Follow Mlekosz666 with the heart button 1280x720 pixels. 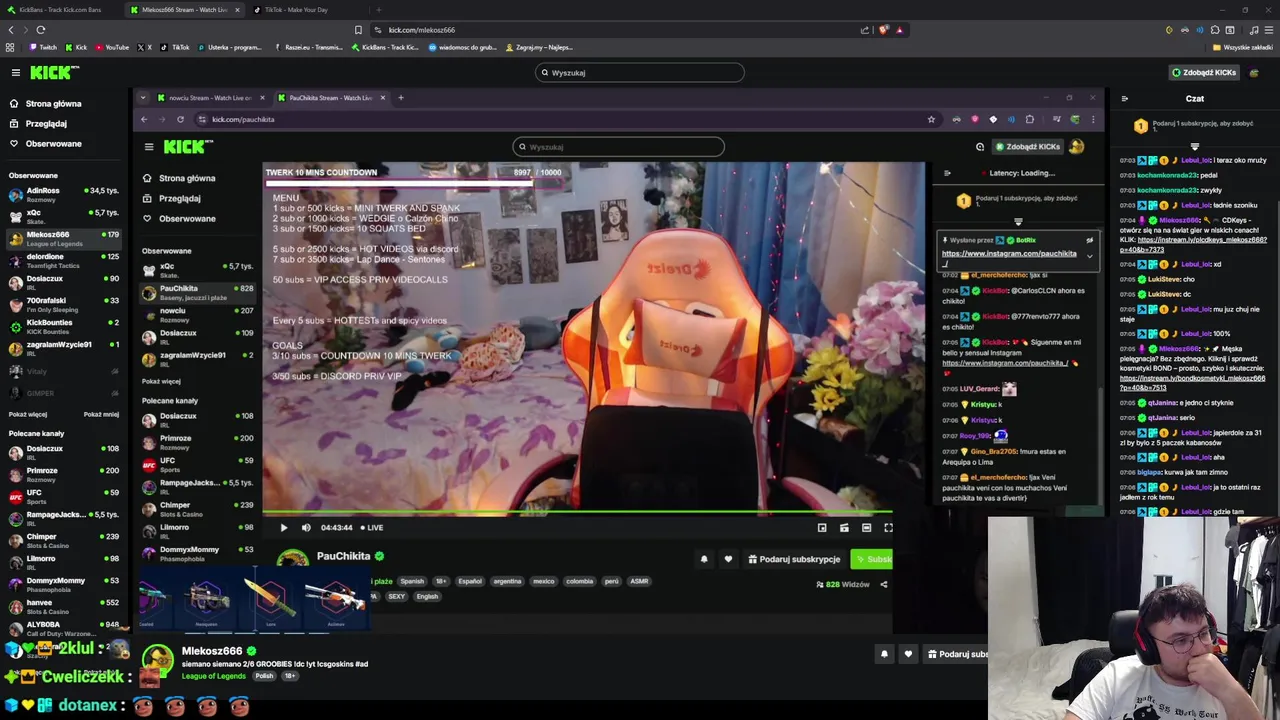(908, 654)
